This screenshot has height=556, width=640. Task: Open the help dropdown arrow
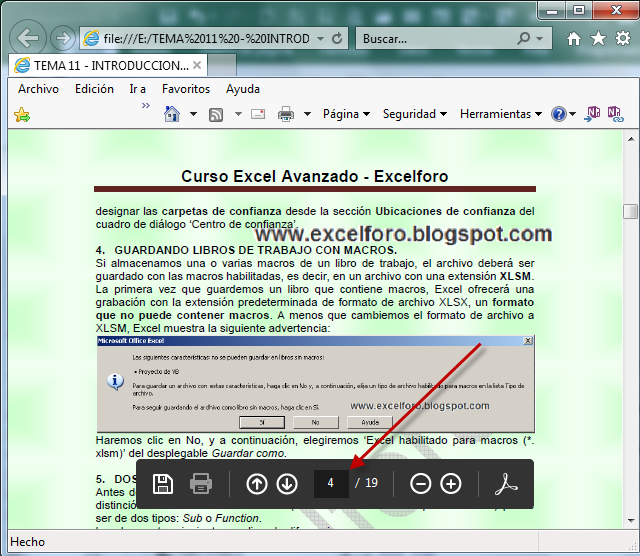[x=572, y=114]
